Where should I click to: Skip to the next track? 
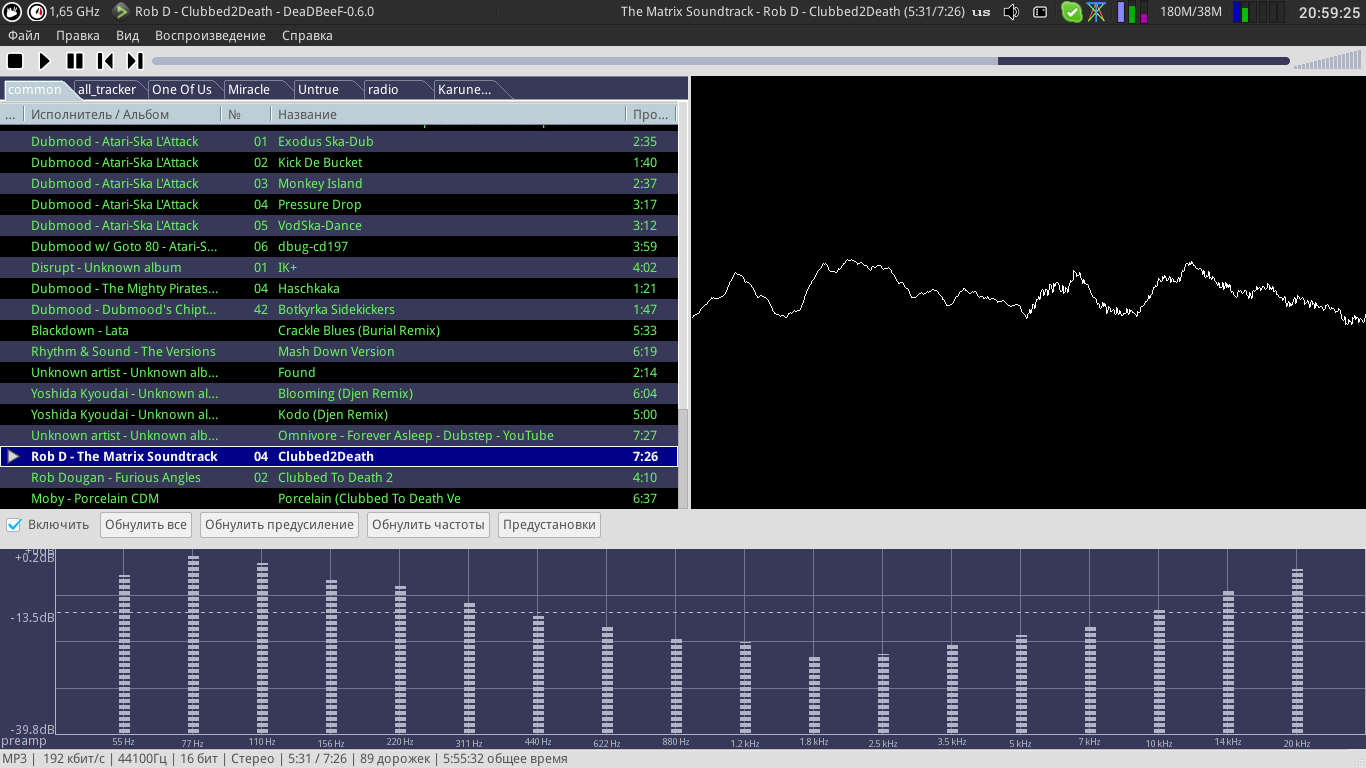click(x=135, y=61)
